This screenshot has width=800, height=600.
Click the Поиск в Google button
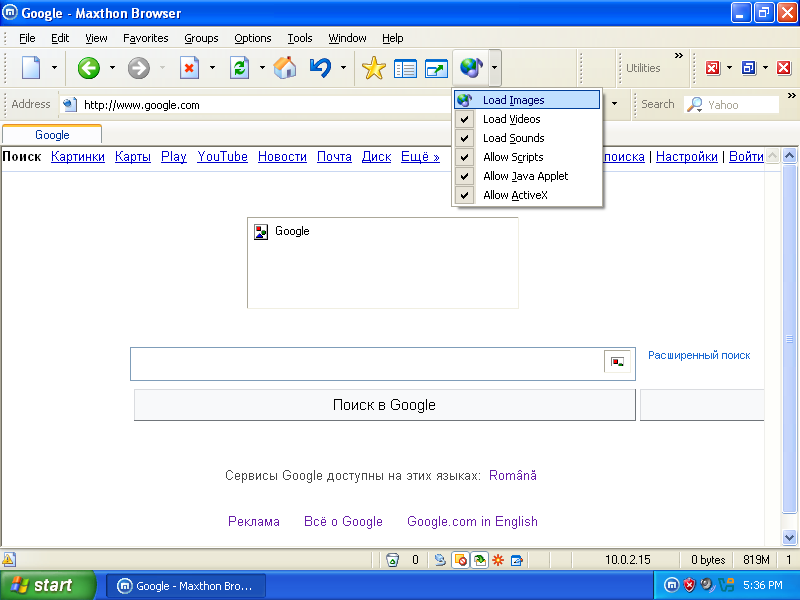coord(385,405)
